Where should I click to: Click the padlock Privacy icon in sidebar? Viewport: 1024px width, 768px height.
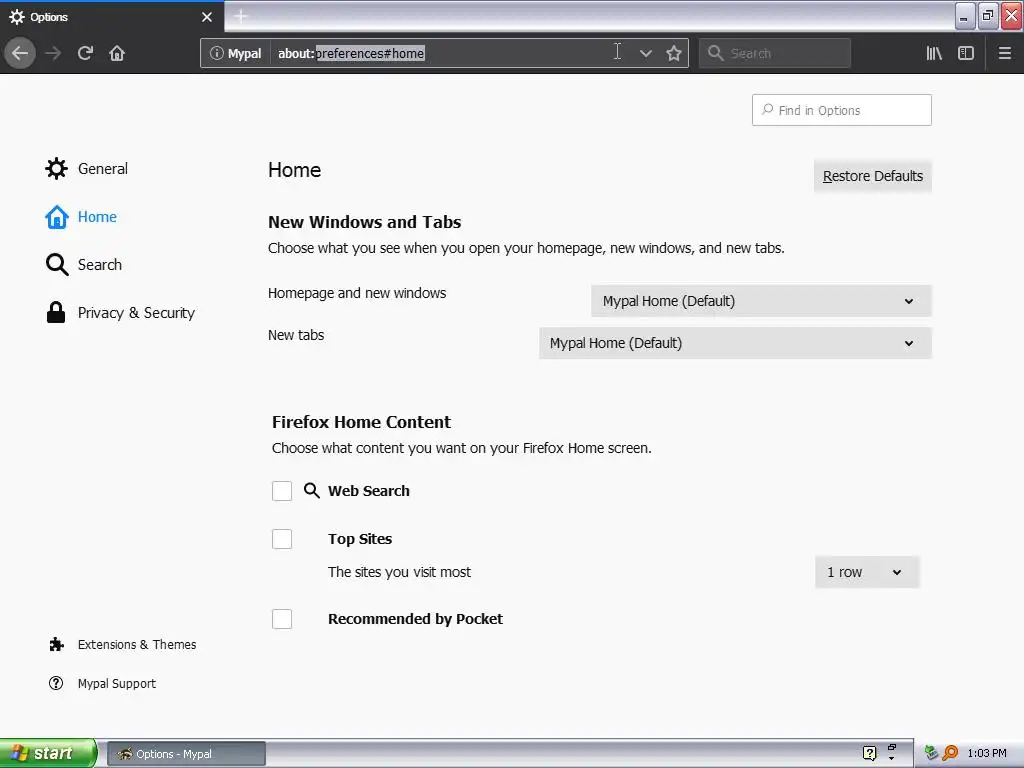[56, 312]
